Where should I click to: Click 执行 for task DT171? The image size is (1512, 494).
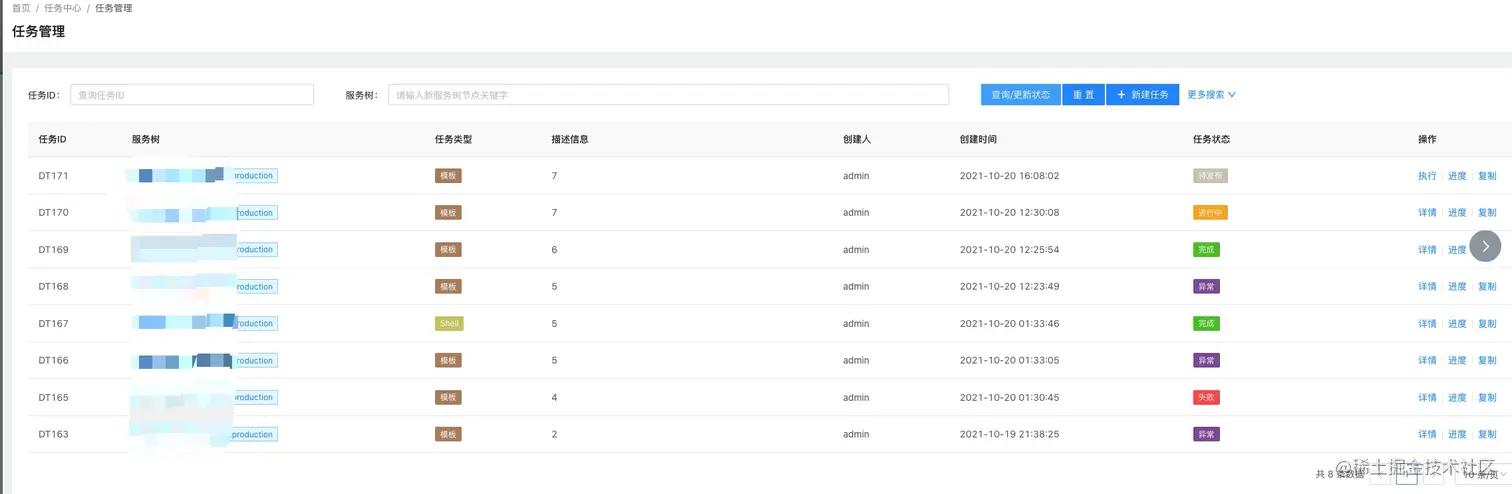(1427, 176)
